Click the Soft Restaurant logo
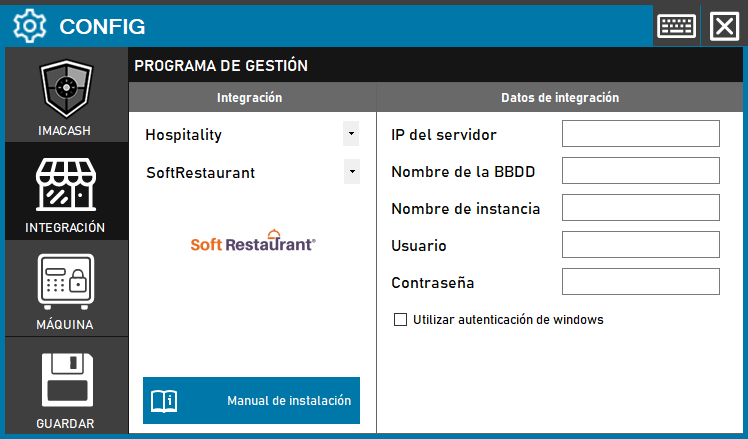 point(253,241)
